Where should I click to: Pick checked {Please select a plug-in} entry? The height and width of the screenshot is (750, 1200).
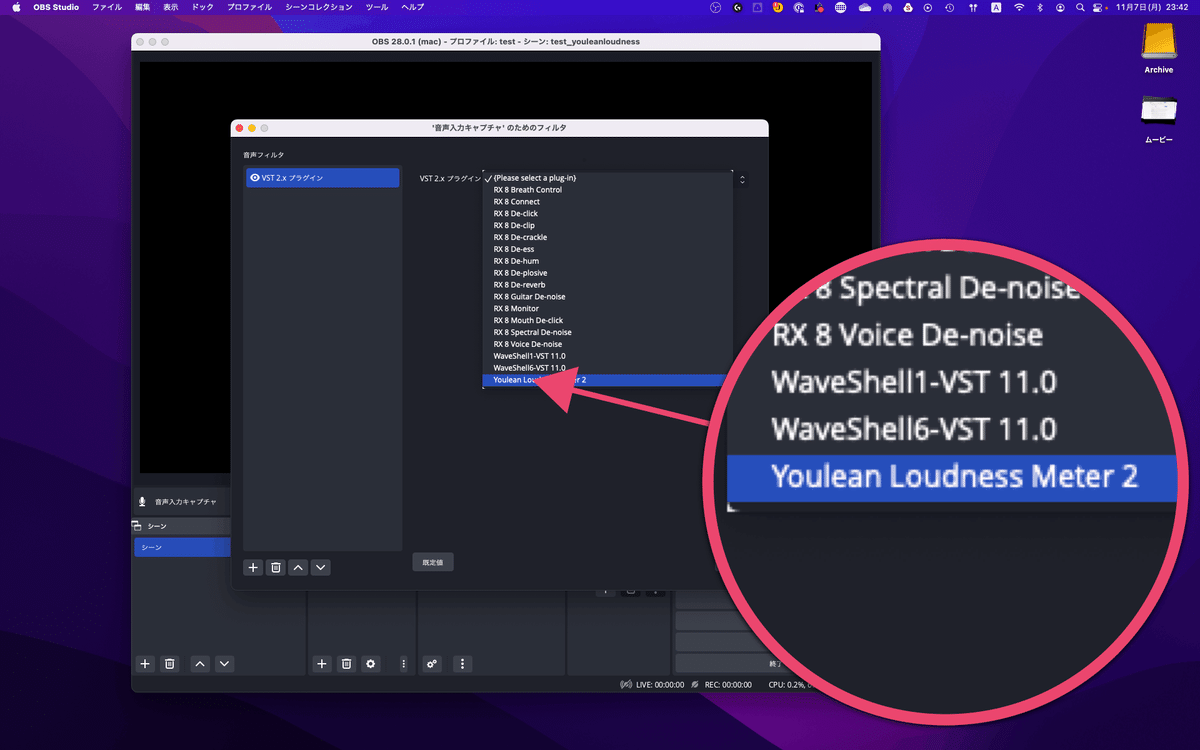click(607, 178)
